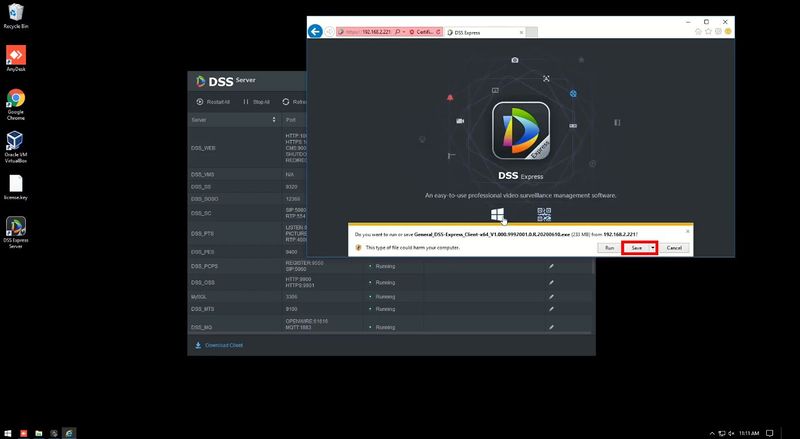Open the notification center icon in taskbar

pos(770,433)
